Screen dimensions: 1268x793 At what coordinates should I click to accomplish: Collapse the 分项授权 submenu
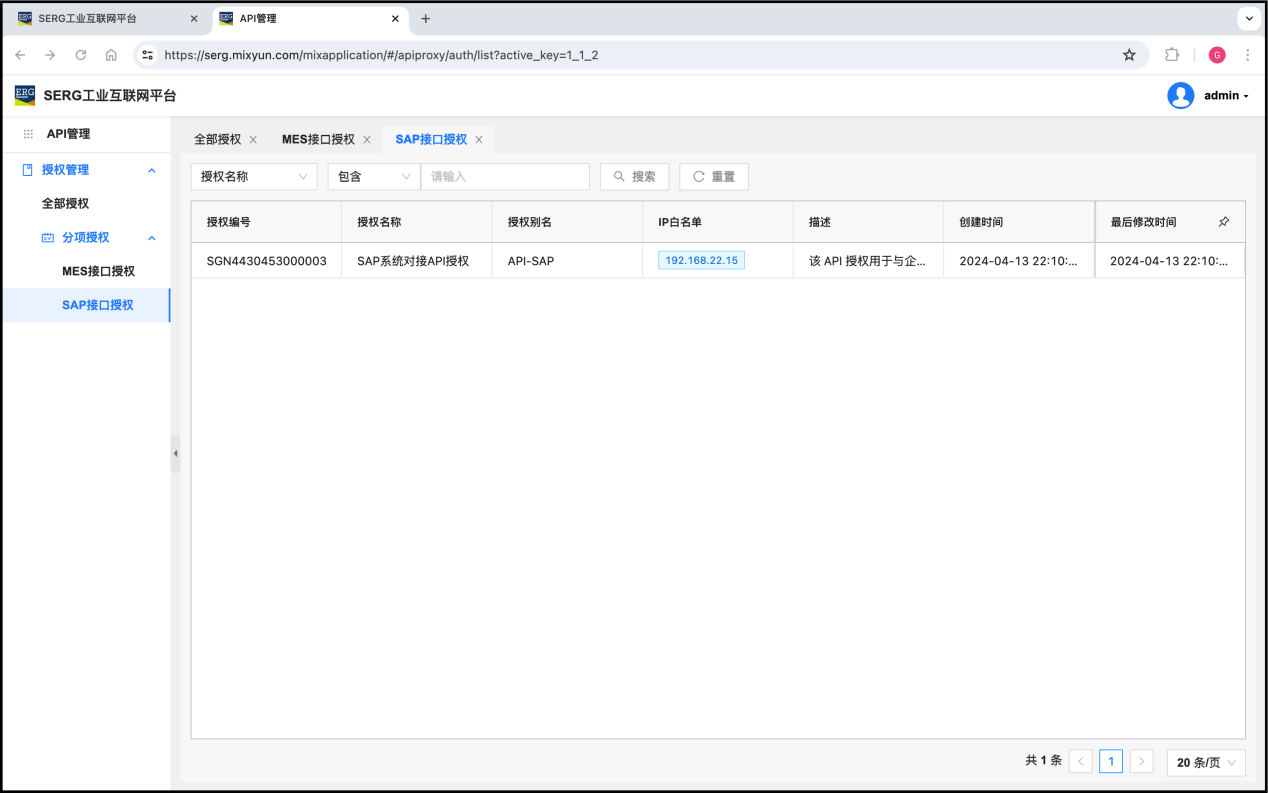tap(152, 238)
